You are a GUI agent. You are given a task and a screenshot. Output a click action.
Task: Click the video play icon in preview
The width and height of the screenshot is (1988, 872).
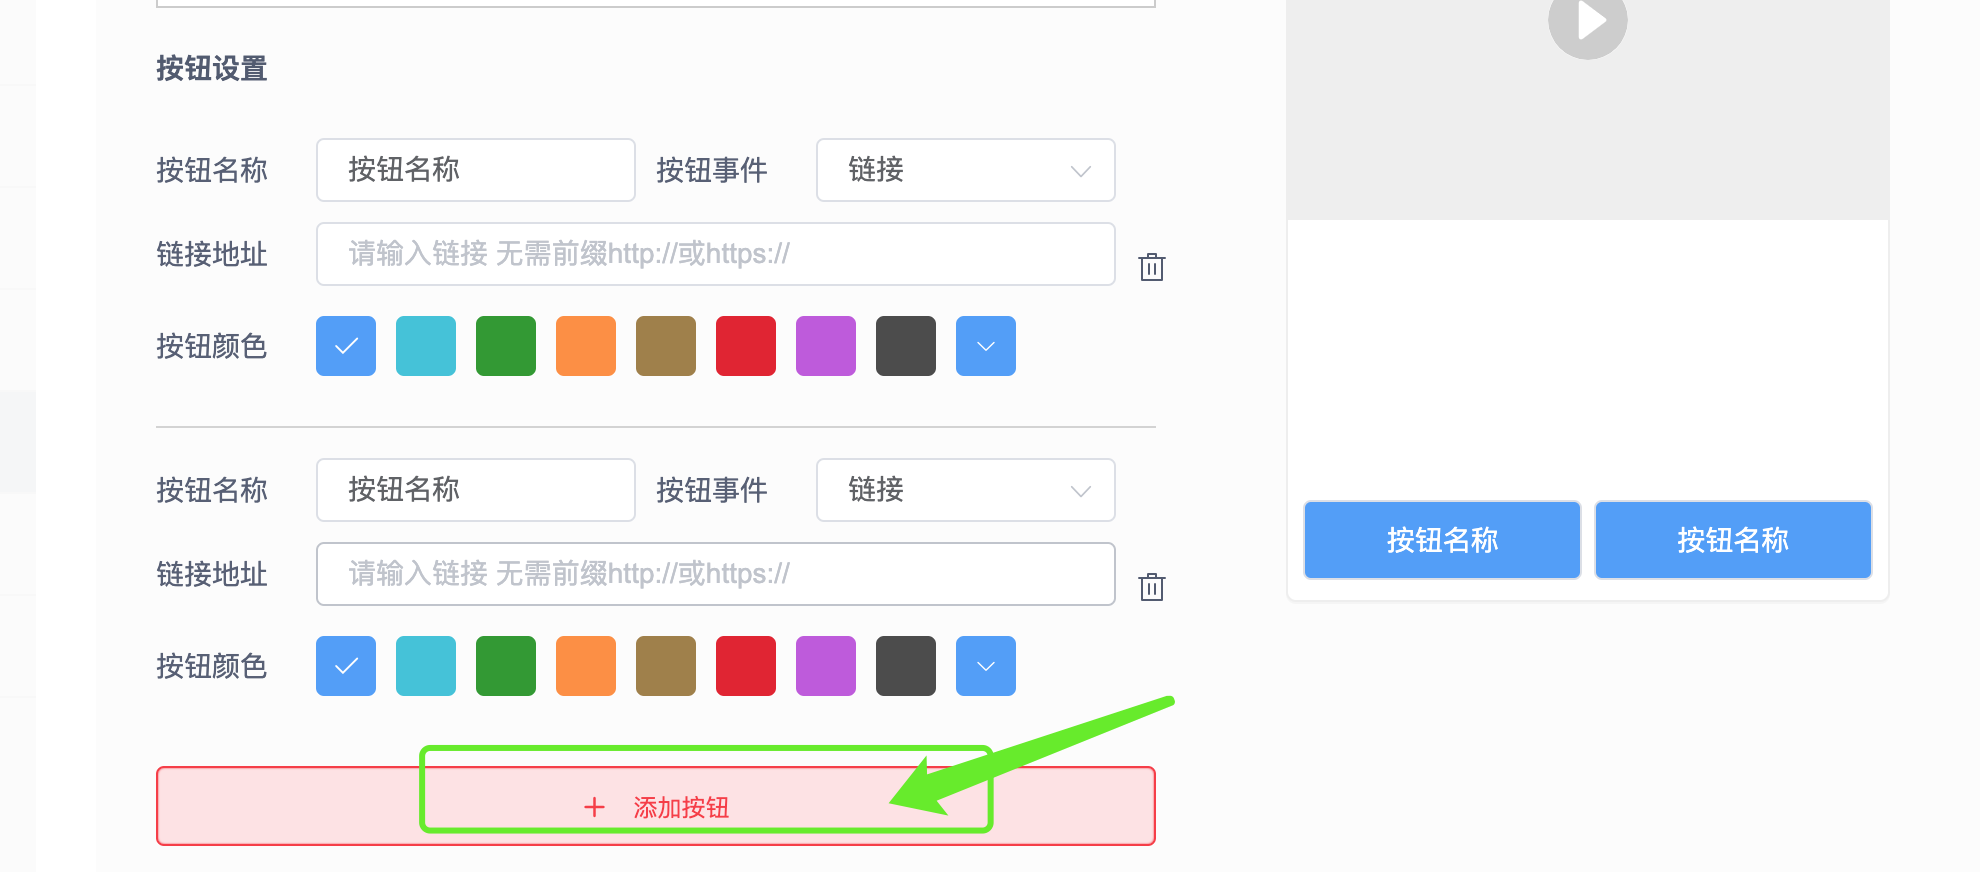(1588, 22)
